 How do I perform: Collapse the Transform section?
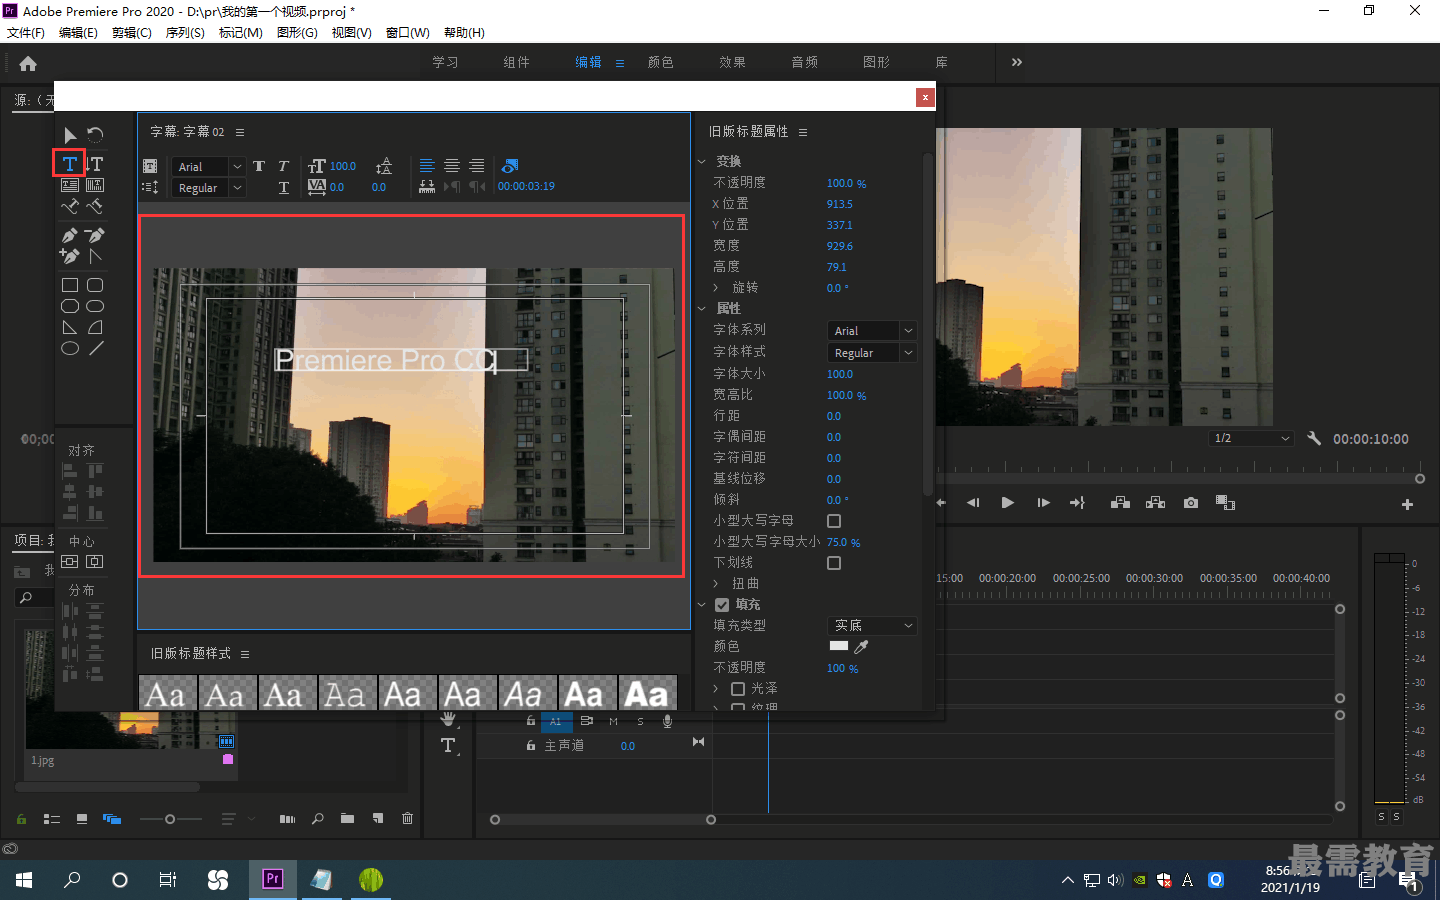point(702,161)
